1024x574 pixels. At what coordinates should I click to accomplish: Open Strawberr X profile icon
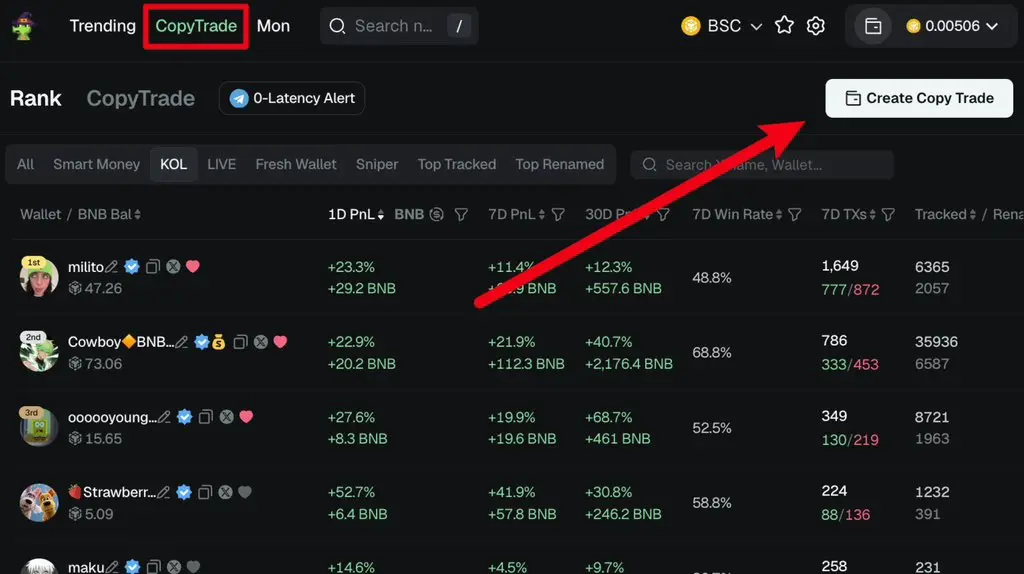[225, 492]
